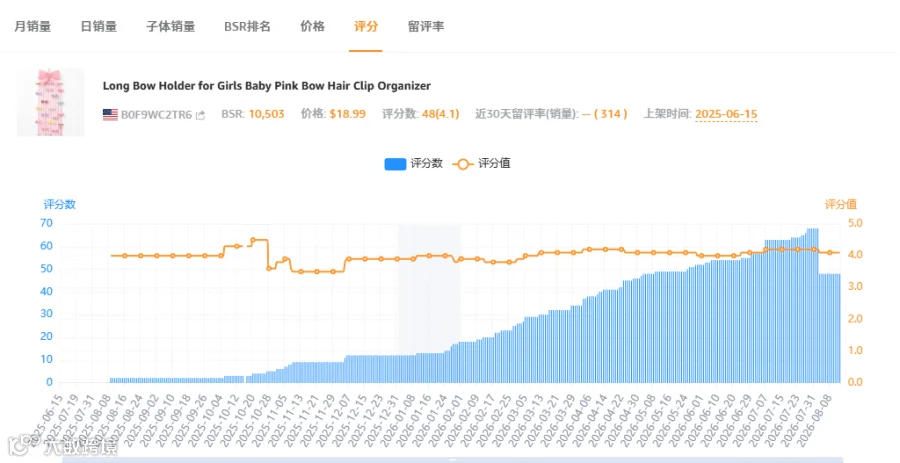900x463 pixels.
Task: Switch to the 月销量 tab
Action: (x=33, y=26)
